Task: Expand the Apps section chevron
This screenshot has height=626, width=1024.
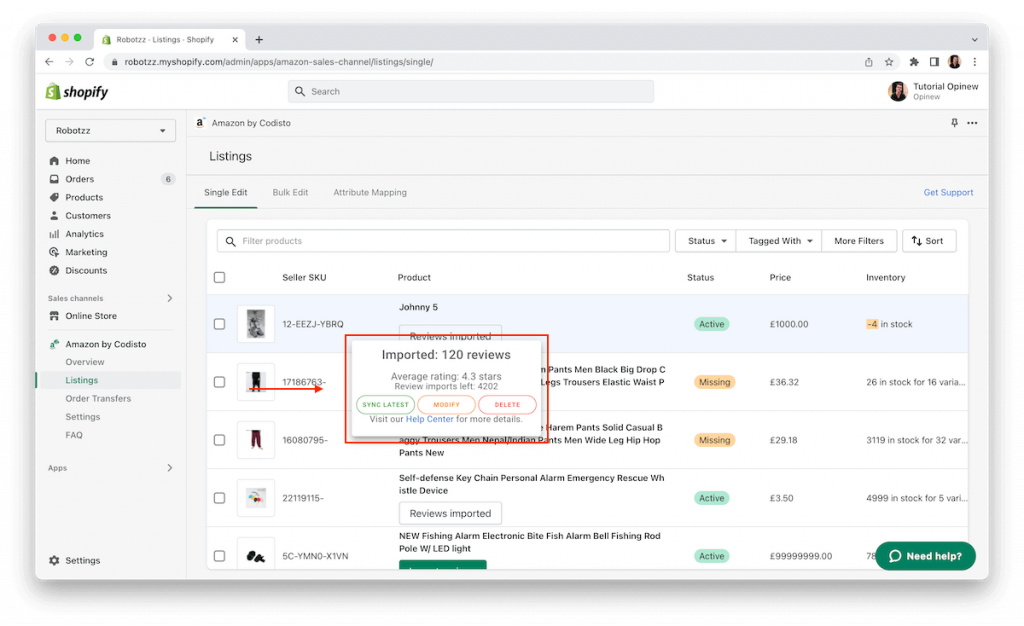Action: pos(170,468)
